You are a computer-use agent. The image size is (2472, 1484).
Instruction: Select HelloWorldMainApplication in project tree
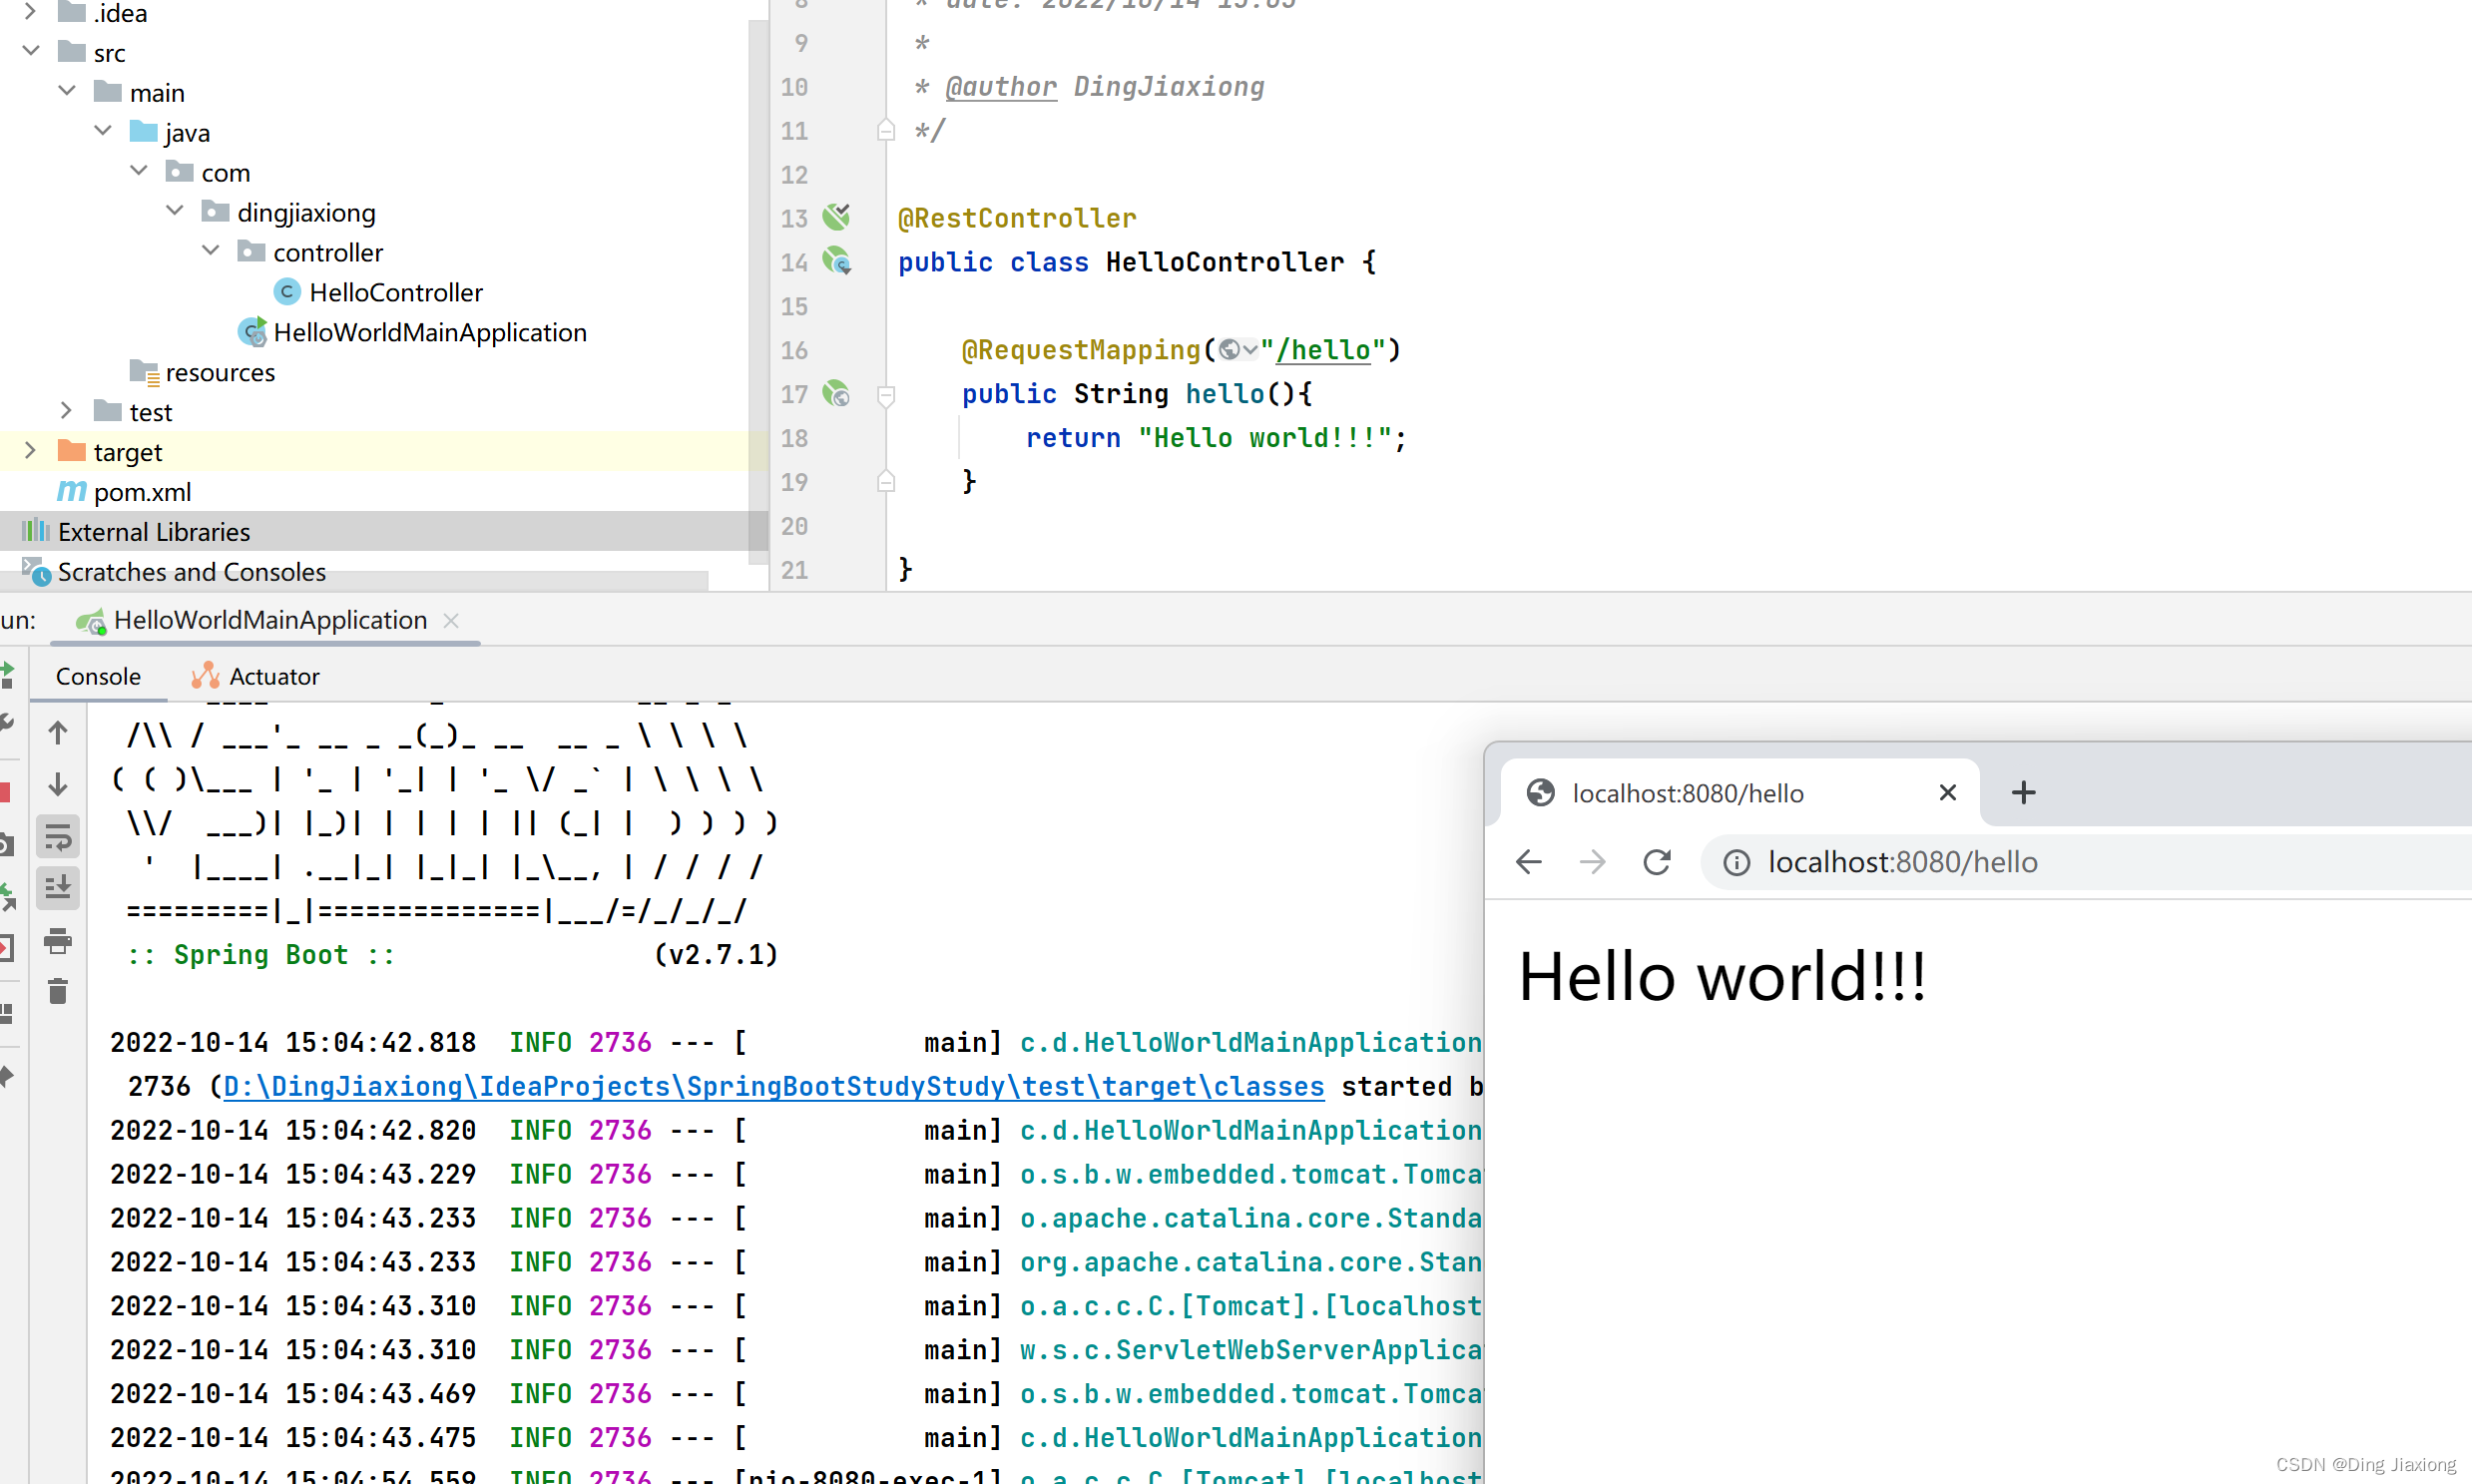click(x=430, y=332)
